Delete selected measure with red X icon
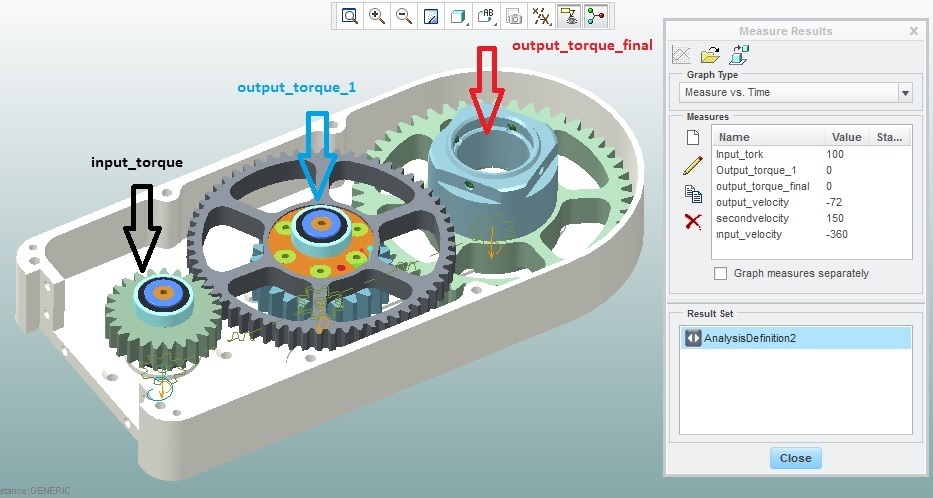933x498 pixels. (693, 221)
